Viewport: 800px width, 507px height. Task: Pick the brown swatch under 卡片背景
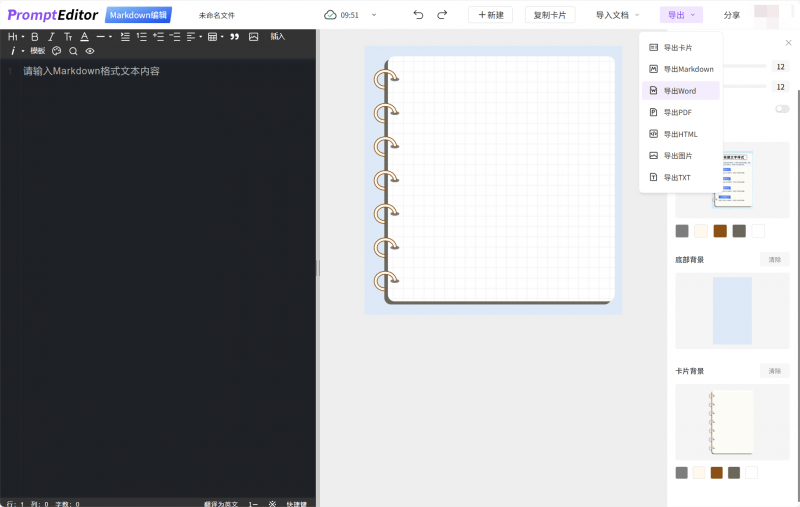(x=716, y=472)
